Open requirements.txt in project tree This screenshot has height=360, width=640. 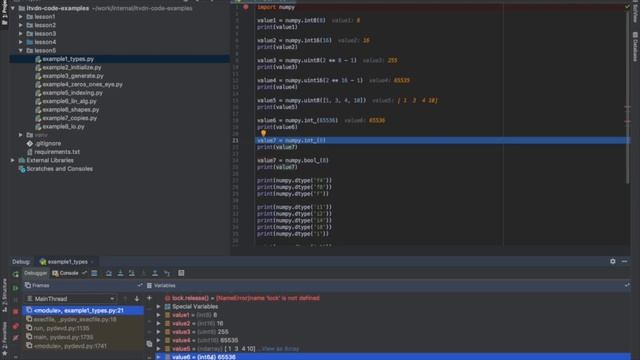(57, 152)
